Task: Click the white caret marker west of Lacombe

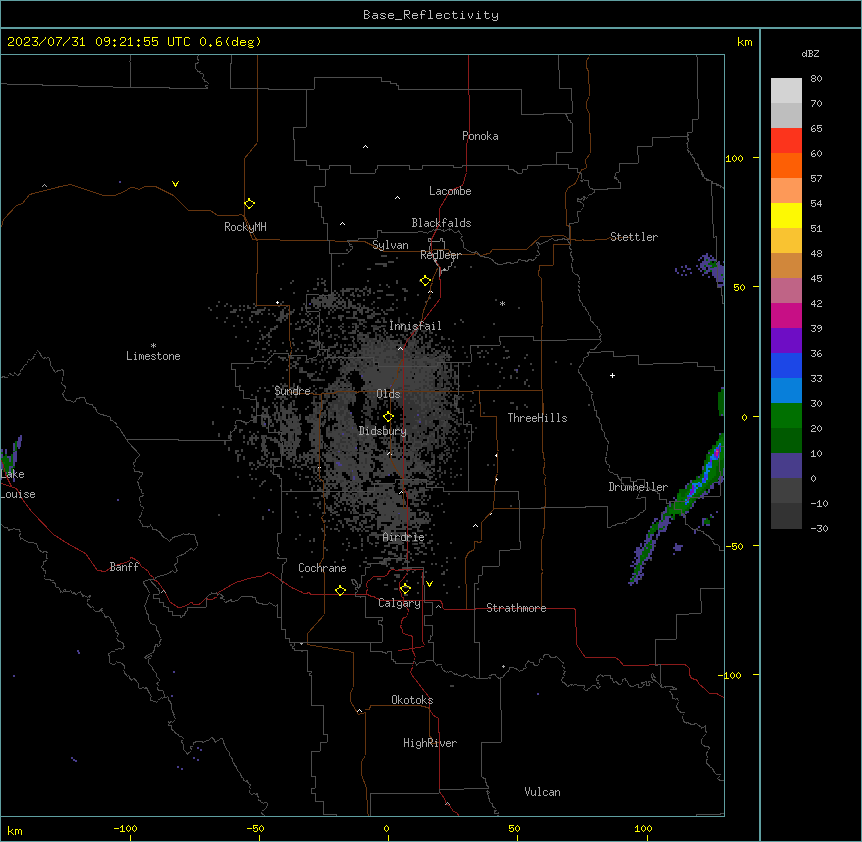Action: 397,197
